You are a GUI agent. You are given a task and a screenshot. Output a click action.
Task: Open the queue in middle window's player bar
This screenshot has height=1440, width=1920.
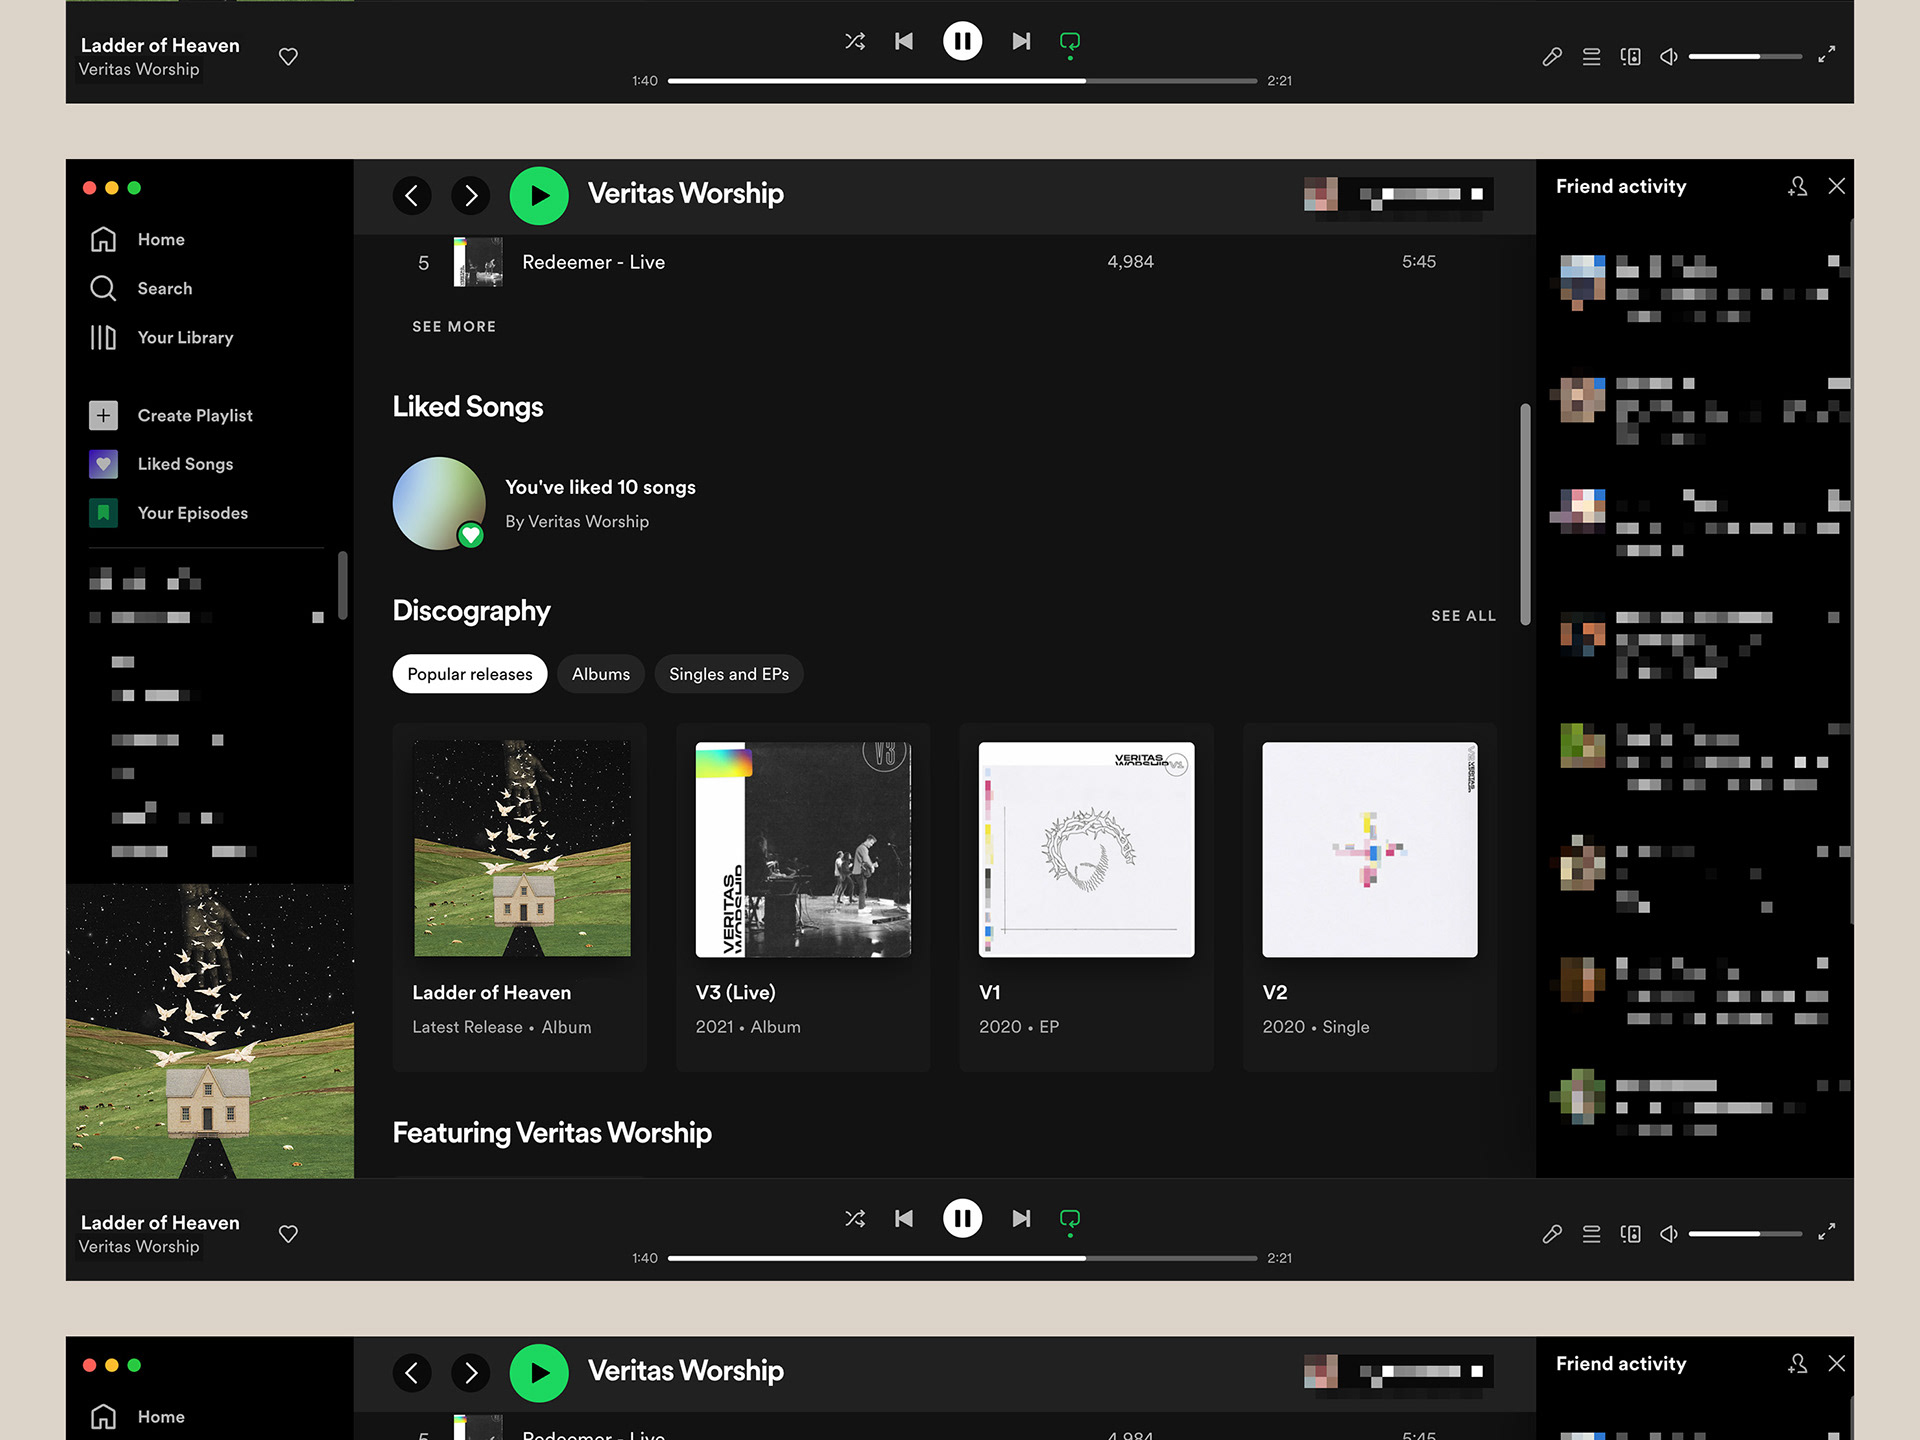click(x=1591, y=1234)
